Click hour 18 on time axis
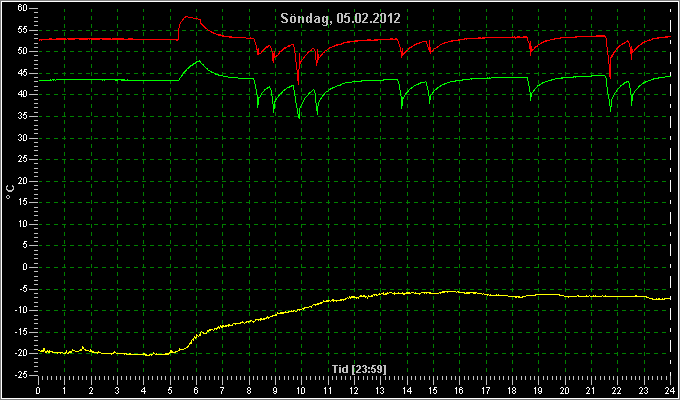 [512, 390]
